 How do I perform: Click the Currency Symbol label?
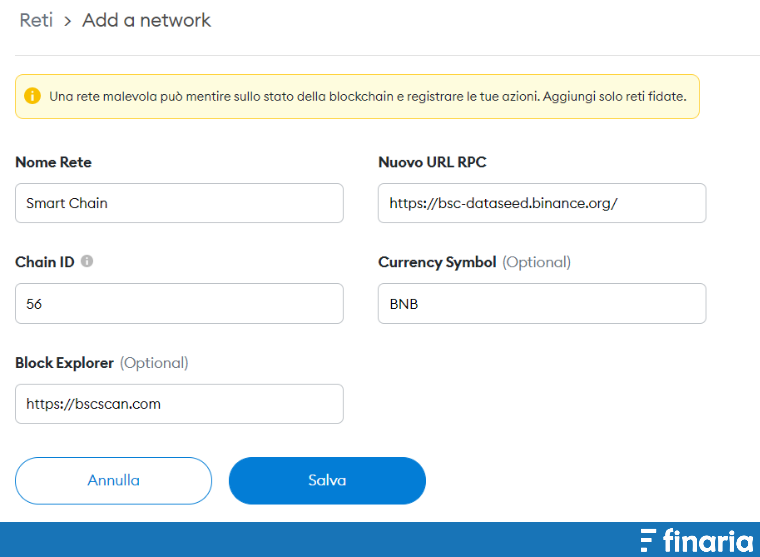click(437, 262)
